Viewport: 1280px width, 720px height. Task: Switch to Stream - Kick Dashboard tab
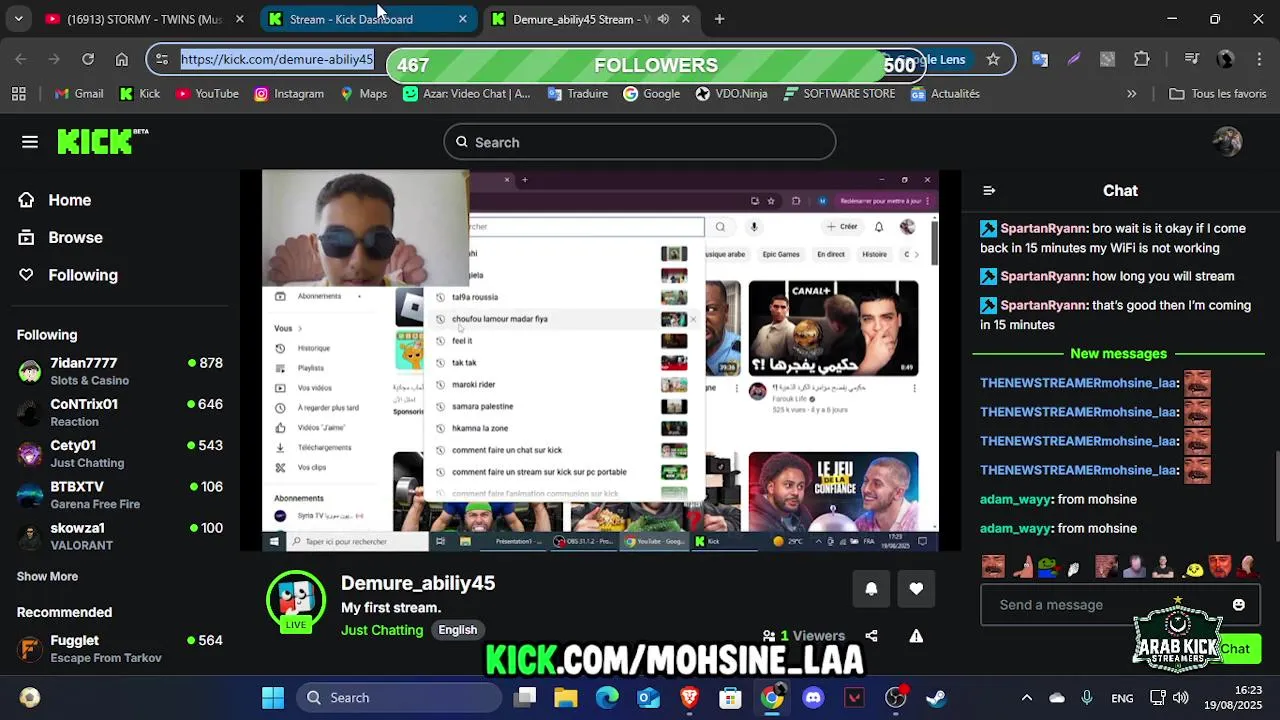pos(368,19)
